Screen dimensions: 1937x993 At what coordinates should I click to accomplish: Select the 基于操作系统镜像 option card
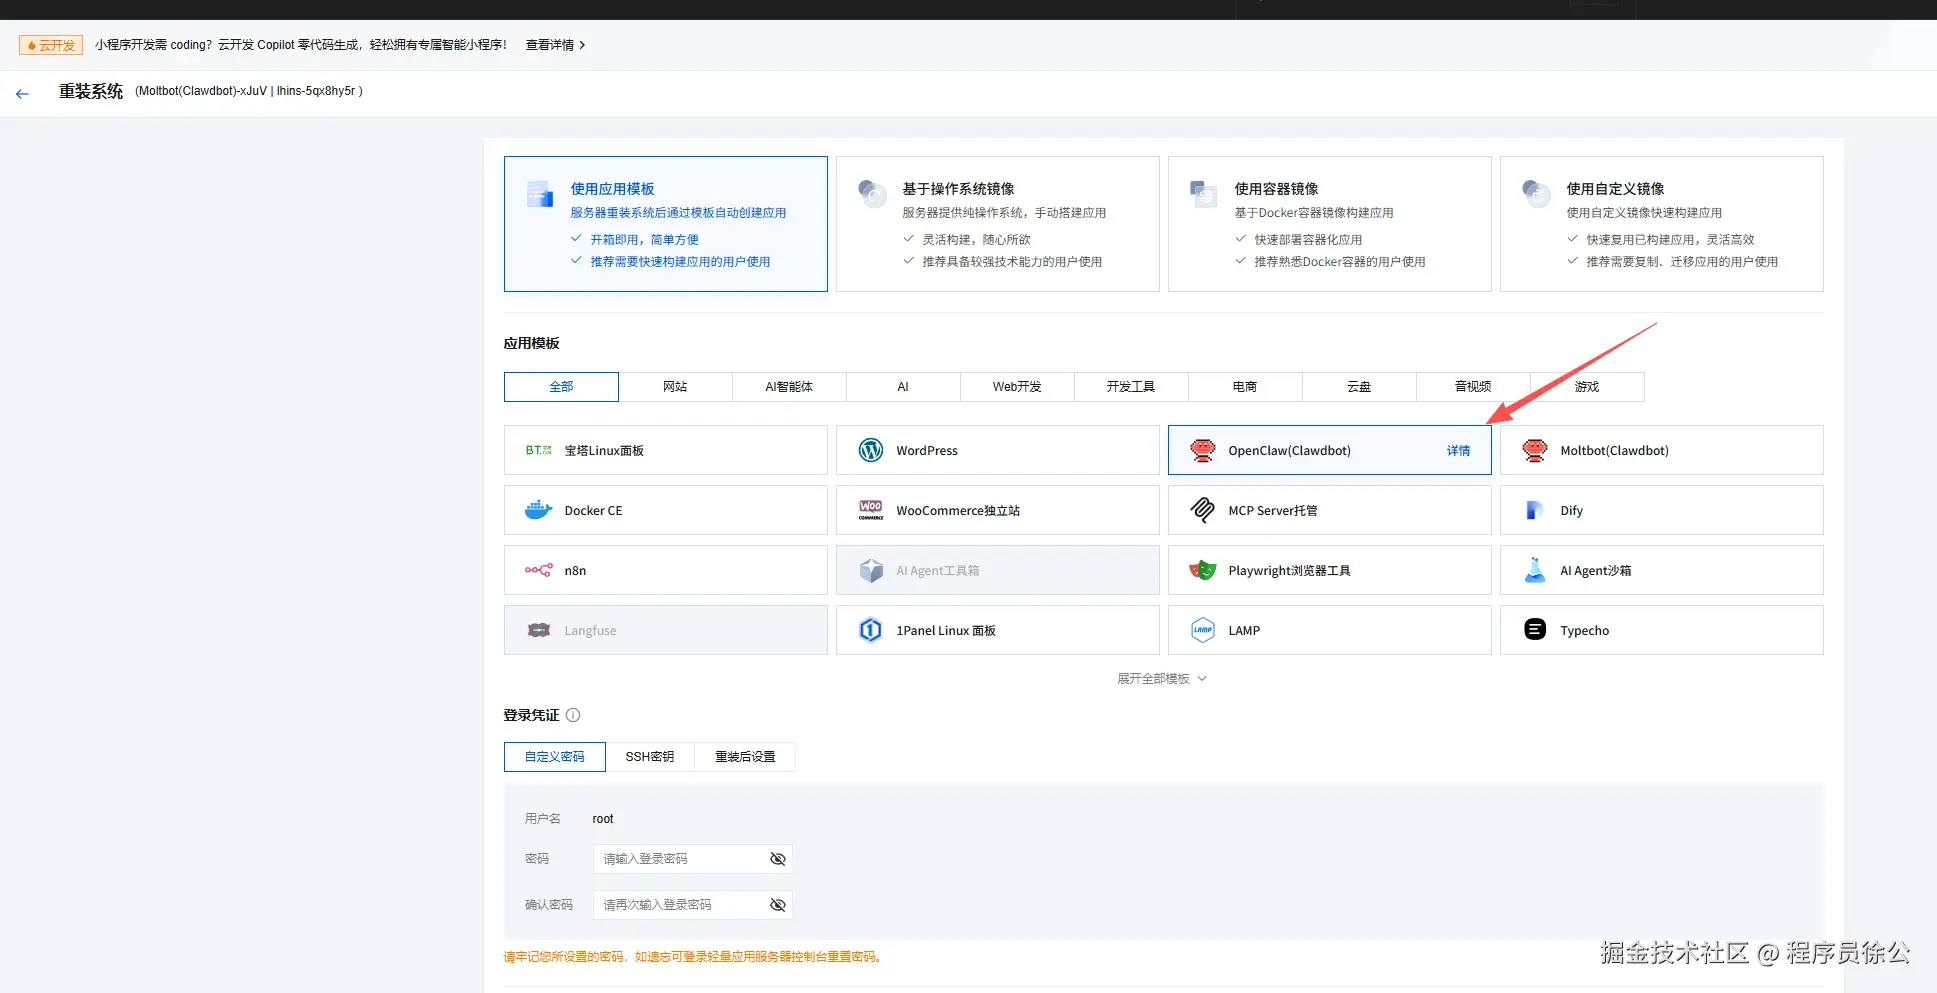998,224
